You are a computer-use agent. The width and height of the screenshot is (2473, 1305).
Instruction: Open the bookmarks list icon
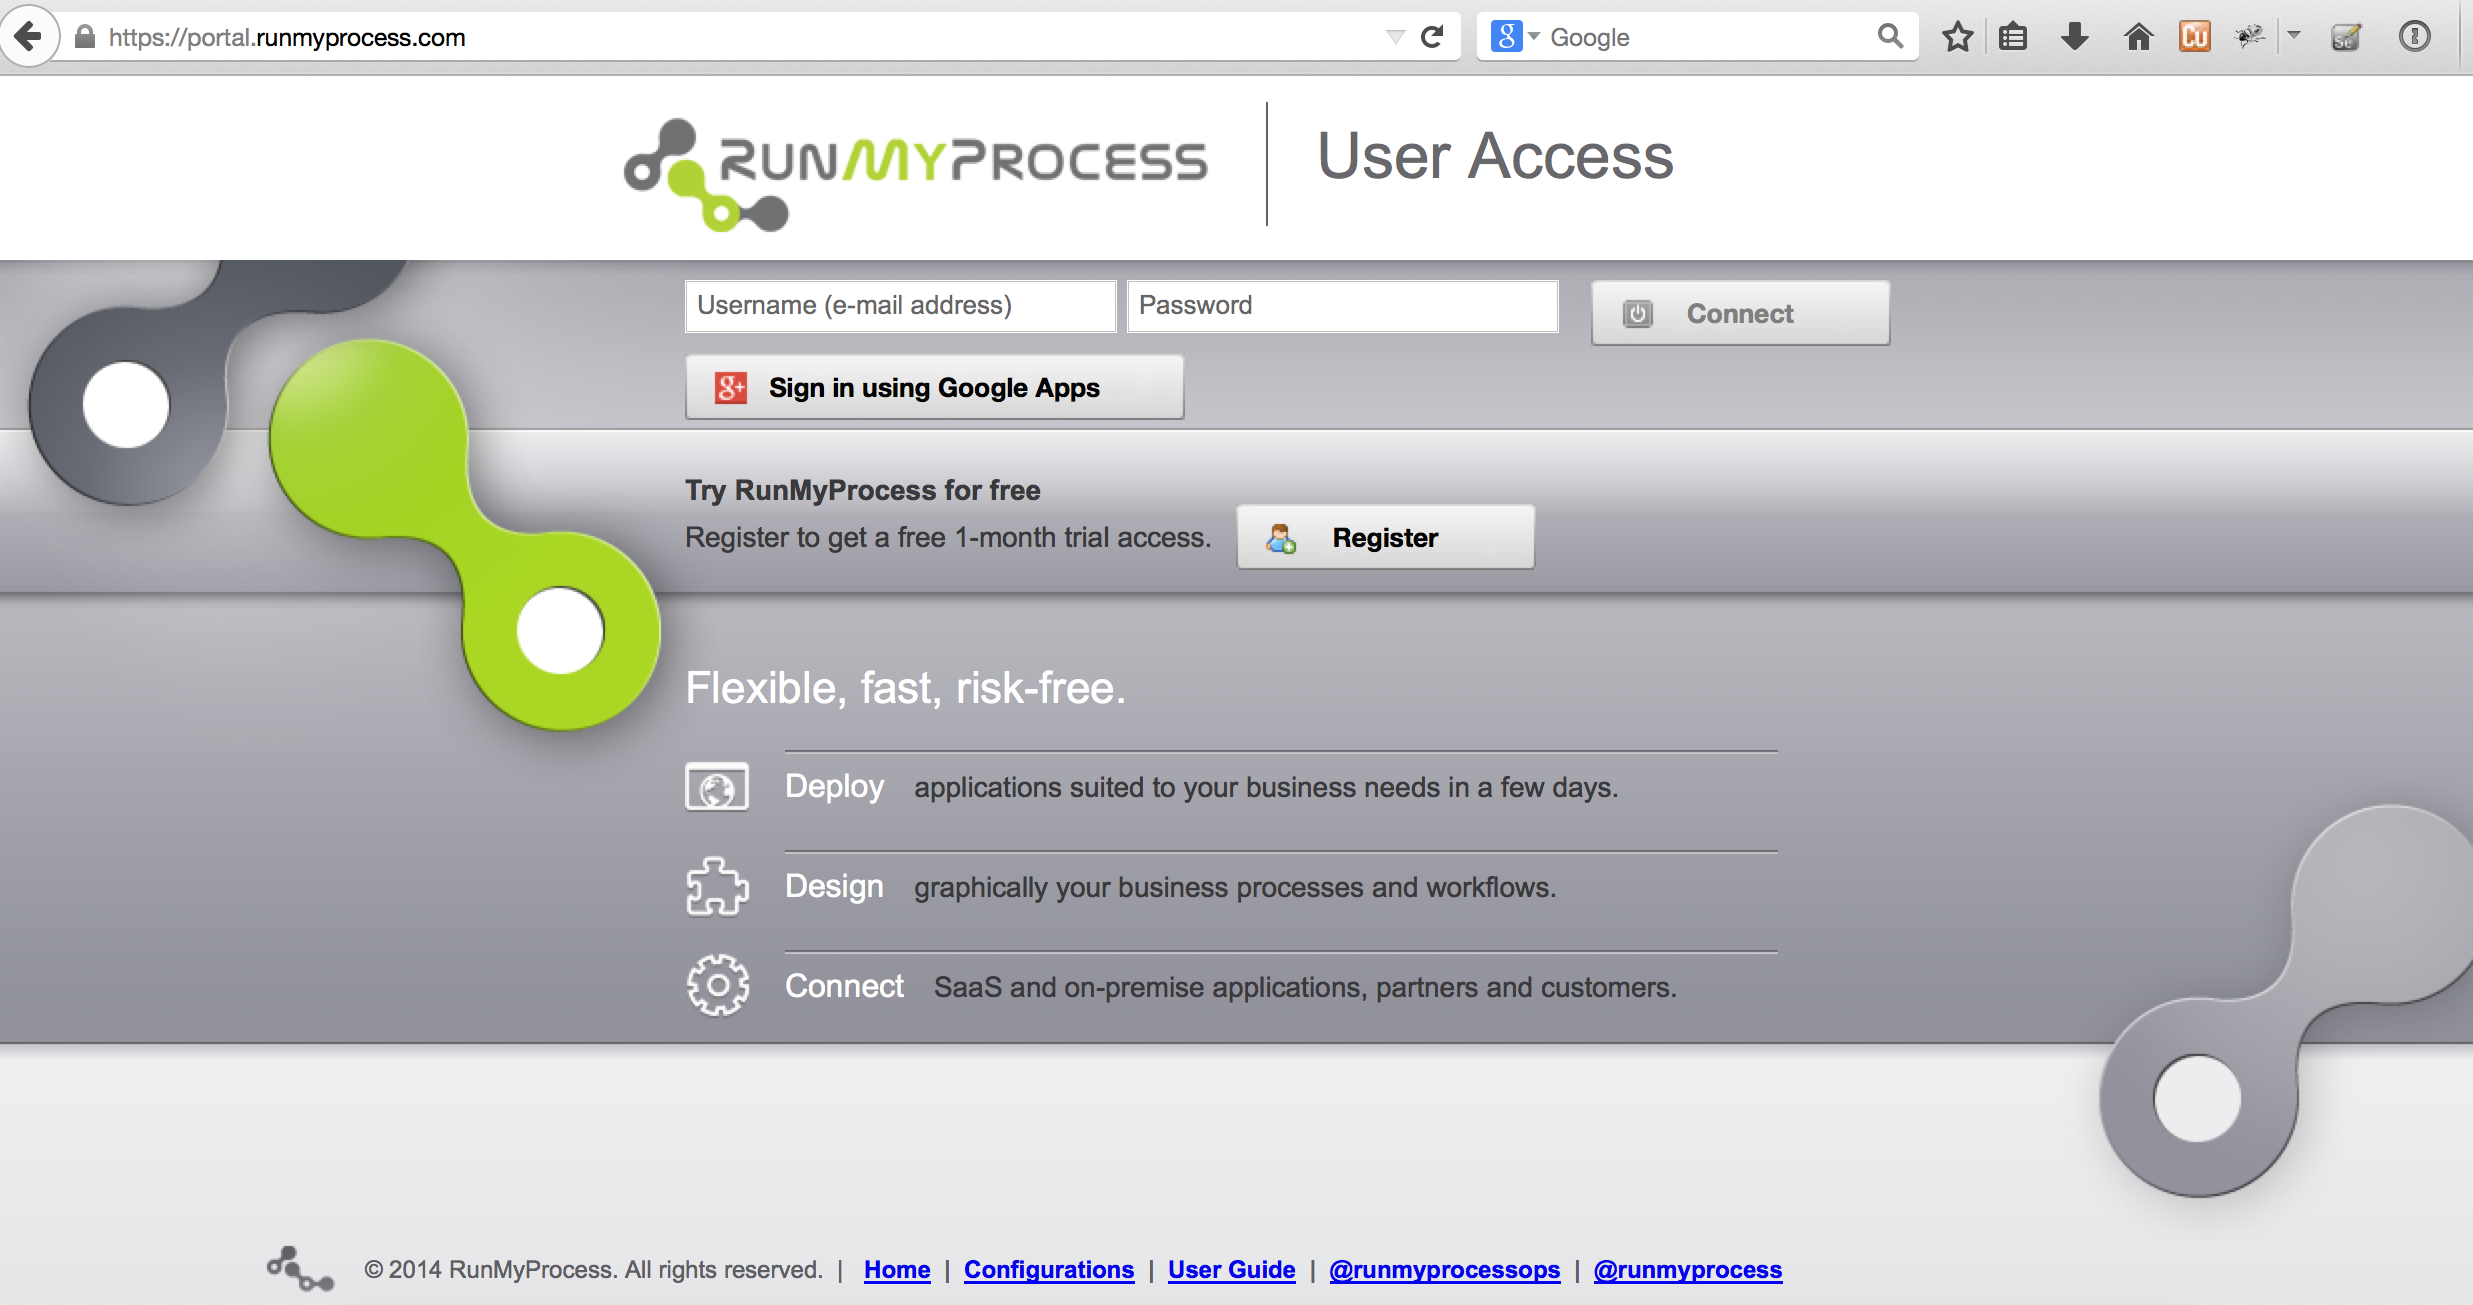coord(2013,37)
